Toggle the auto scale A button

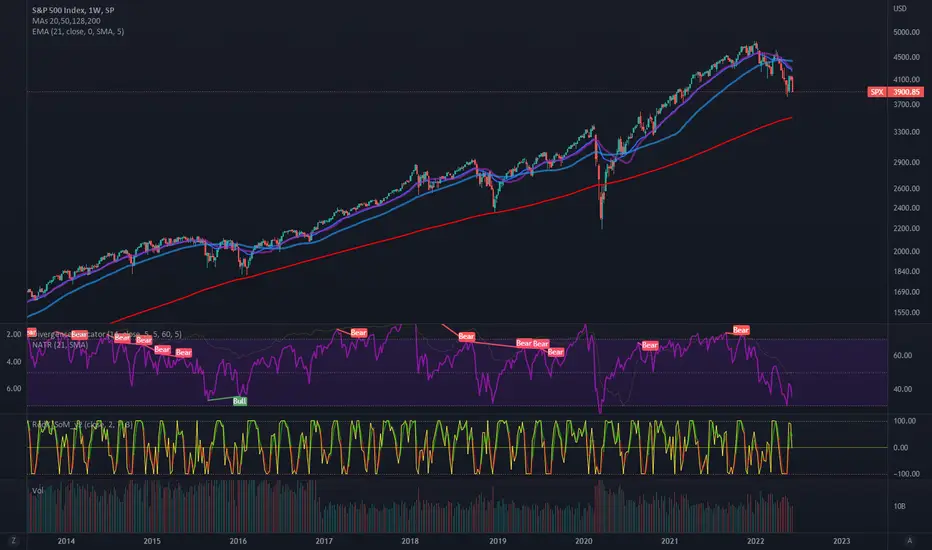[909, 540]
